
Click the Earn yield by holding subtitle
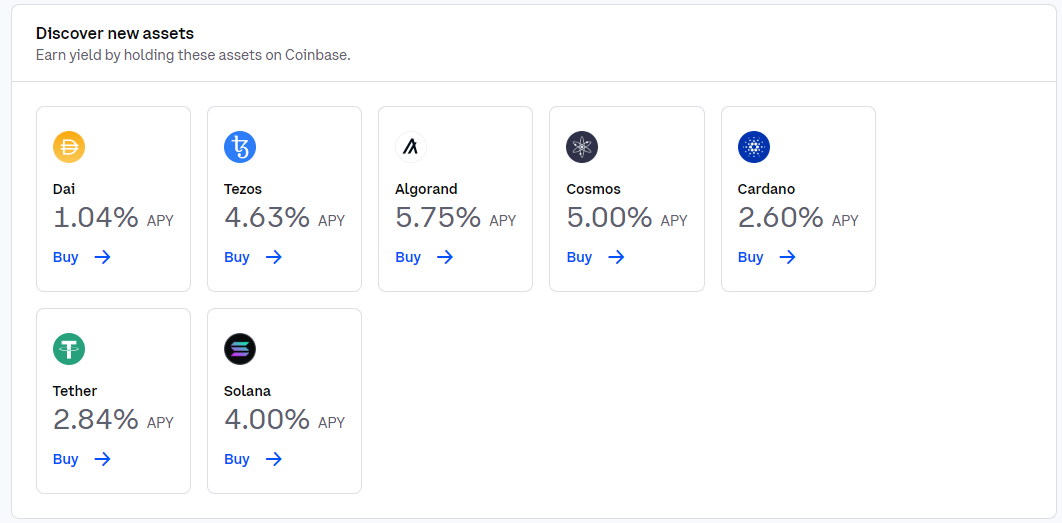click(193, 56)
